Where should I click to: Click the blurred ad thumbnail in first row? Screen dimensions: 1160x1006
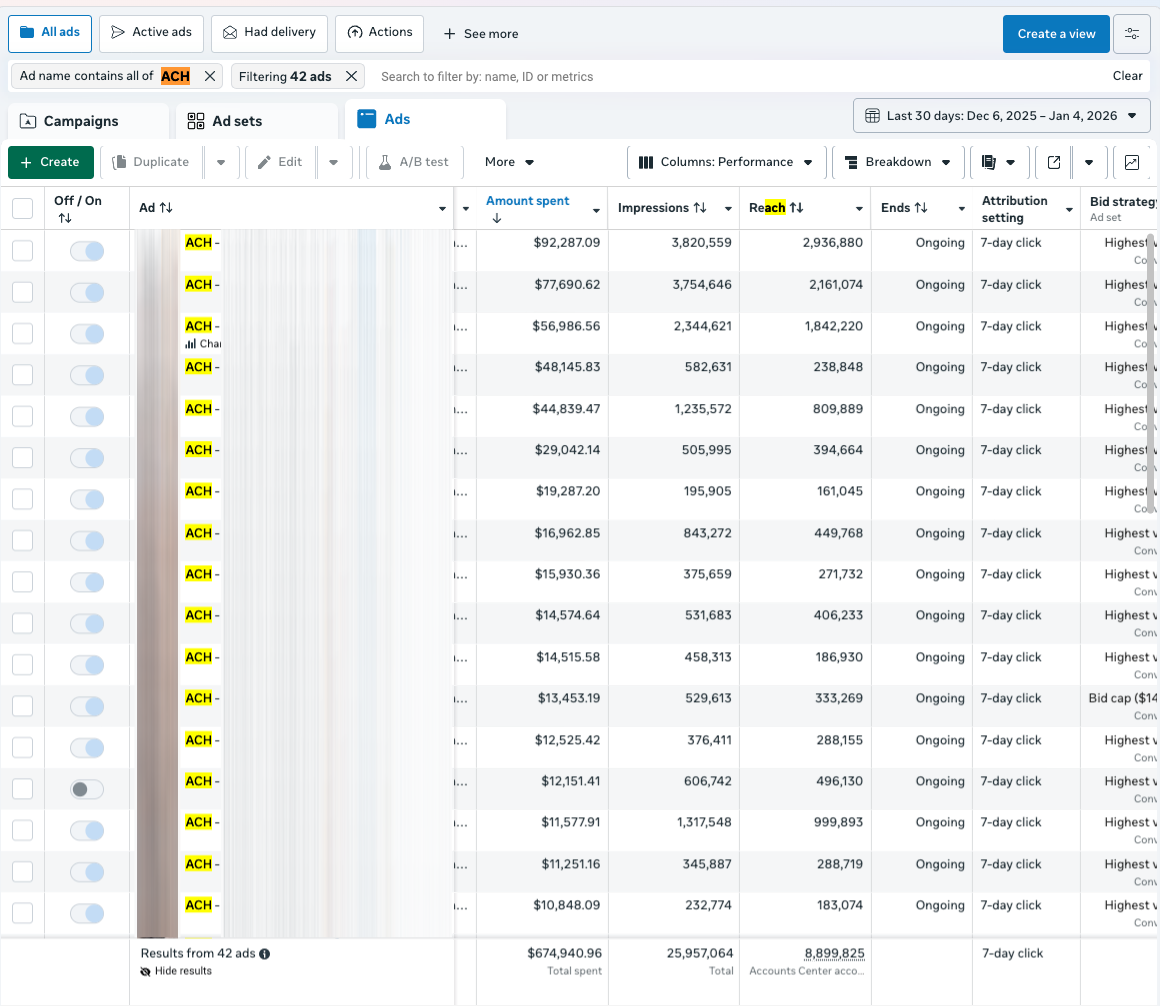click(158, 251)
